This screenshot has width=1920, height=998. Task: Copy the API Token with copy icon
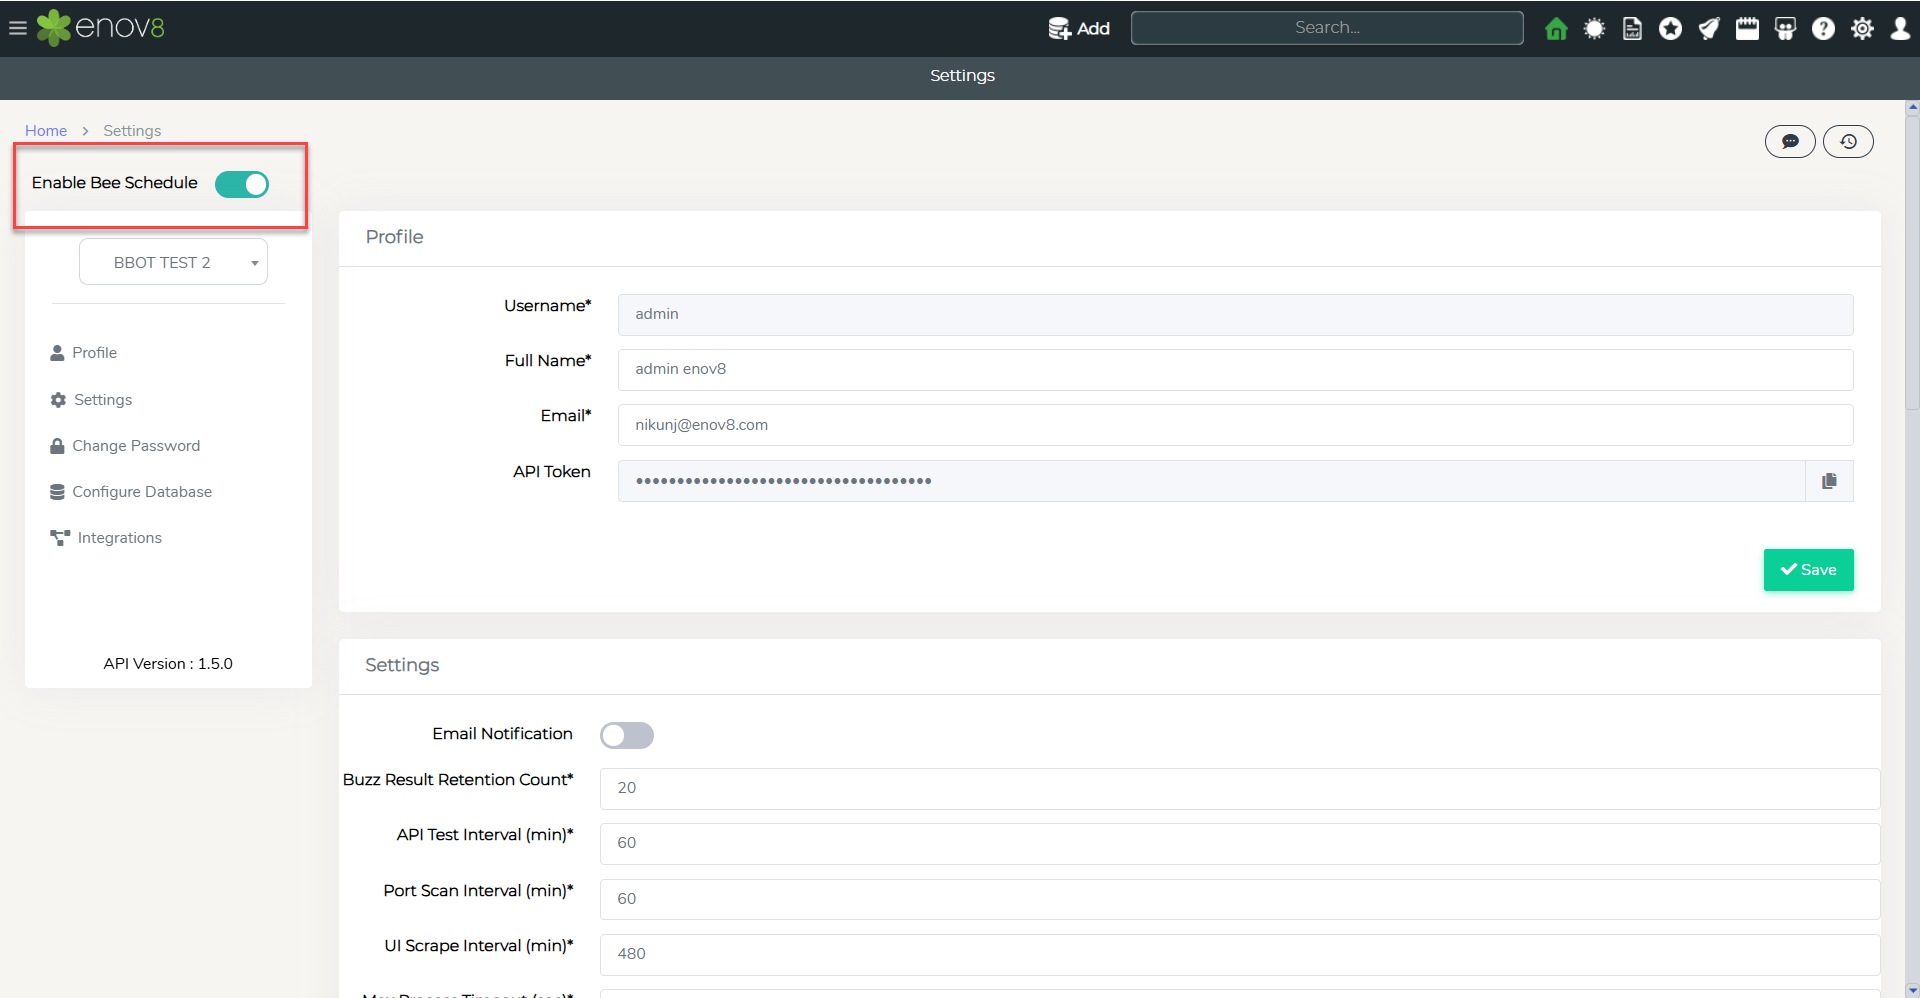click(1829, 481)
